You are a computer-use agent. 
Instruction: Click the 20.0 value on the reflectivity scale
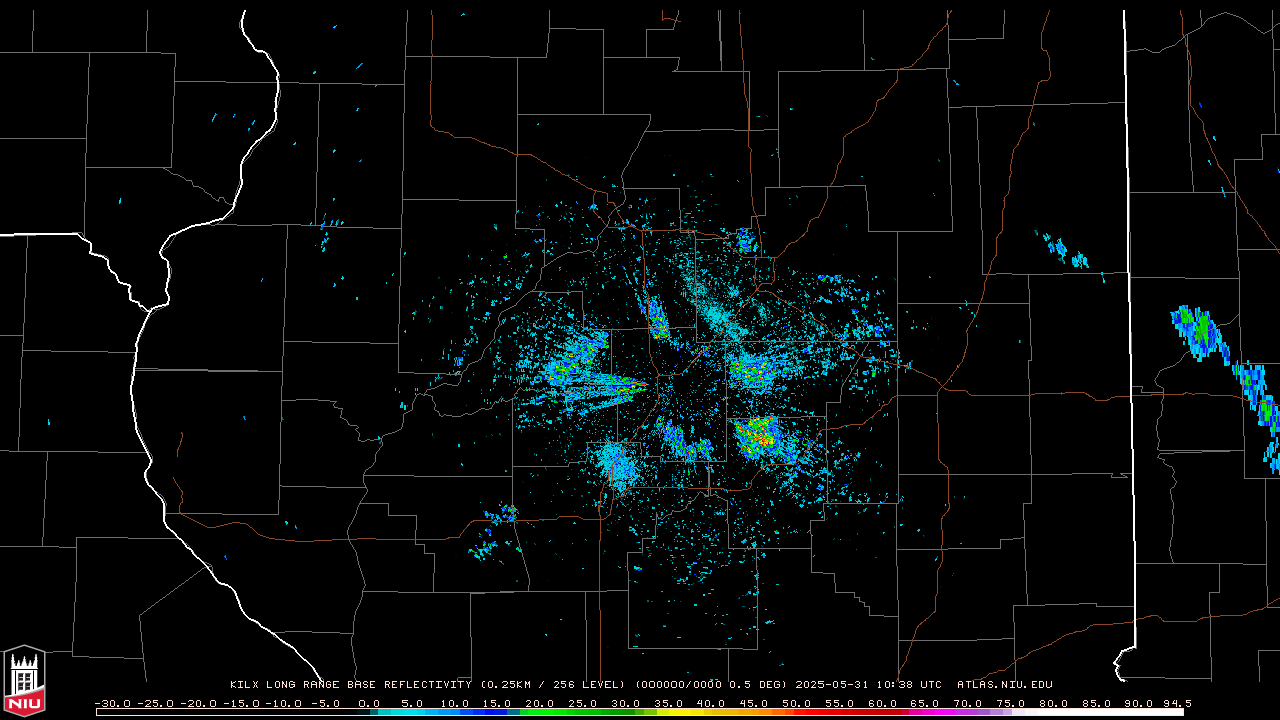540,703
